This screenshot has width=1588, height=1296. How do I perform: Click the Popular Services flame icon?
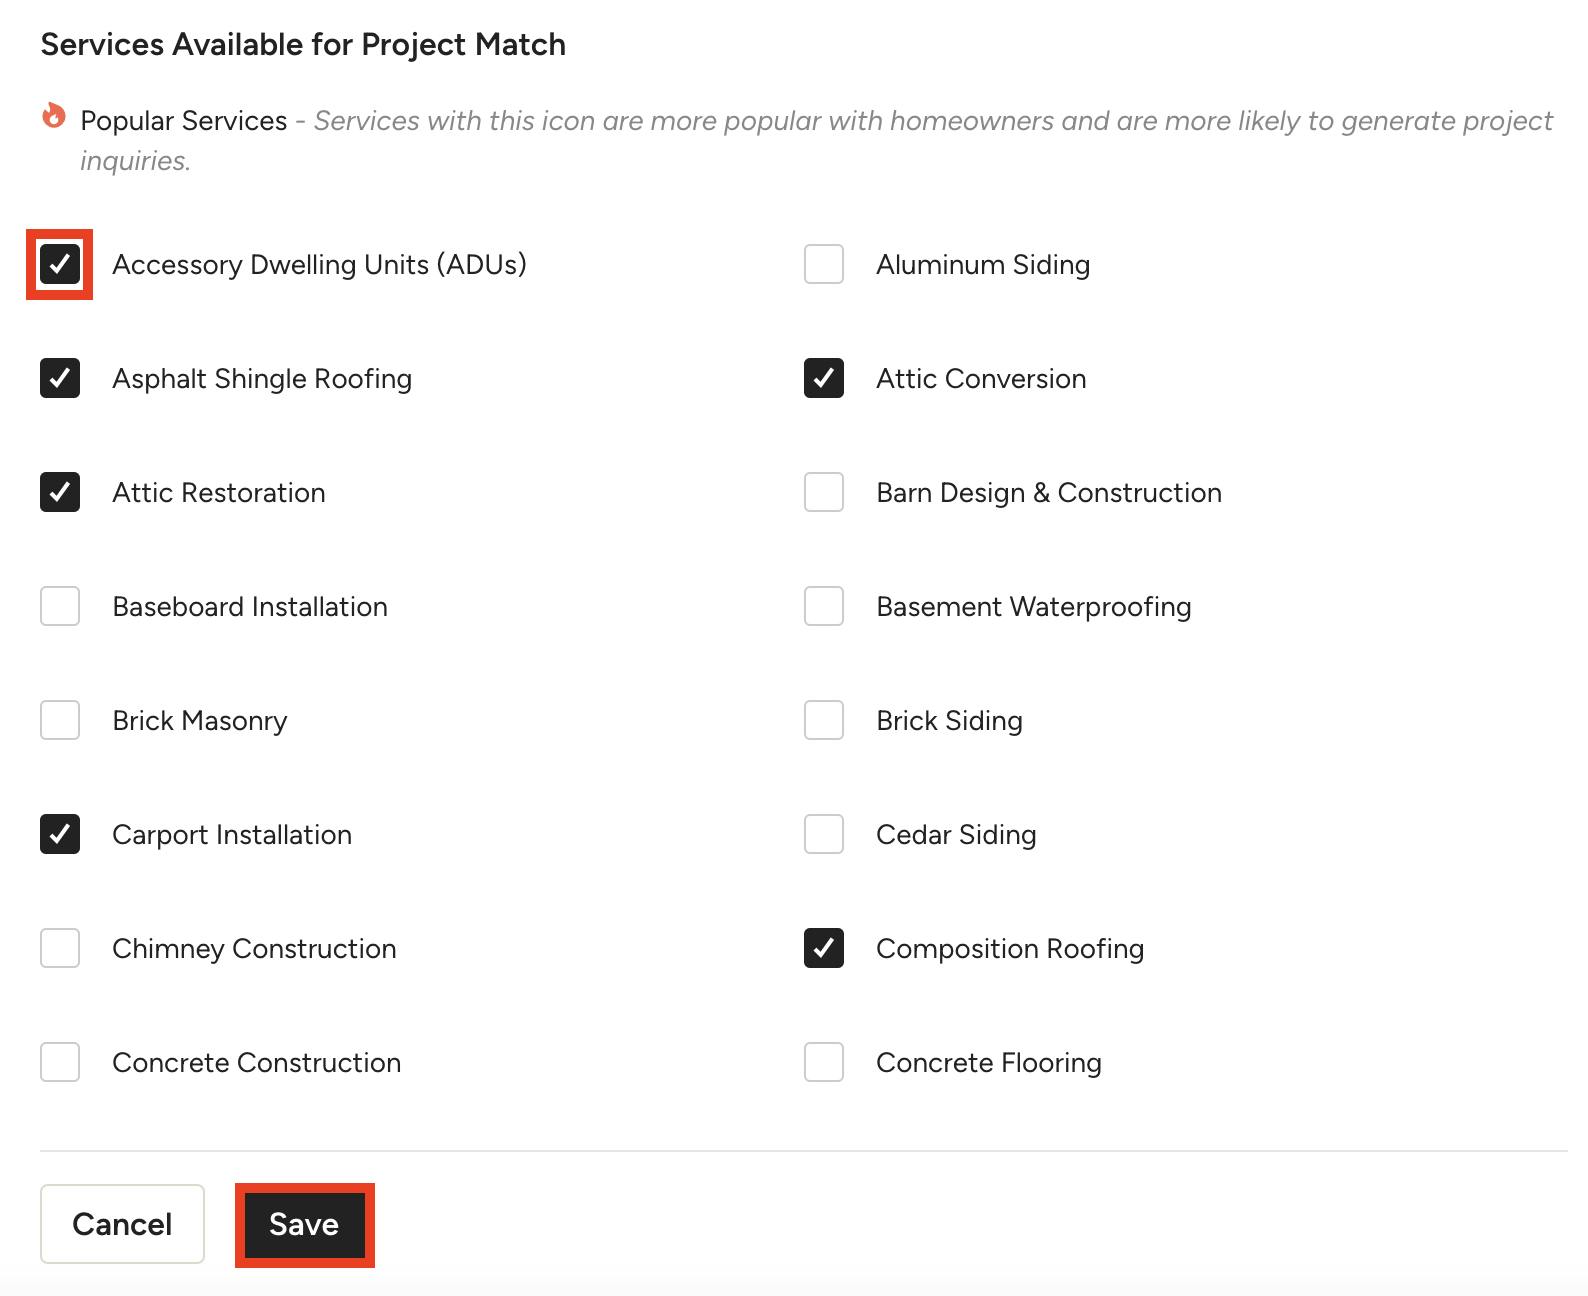[54, 116]
